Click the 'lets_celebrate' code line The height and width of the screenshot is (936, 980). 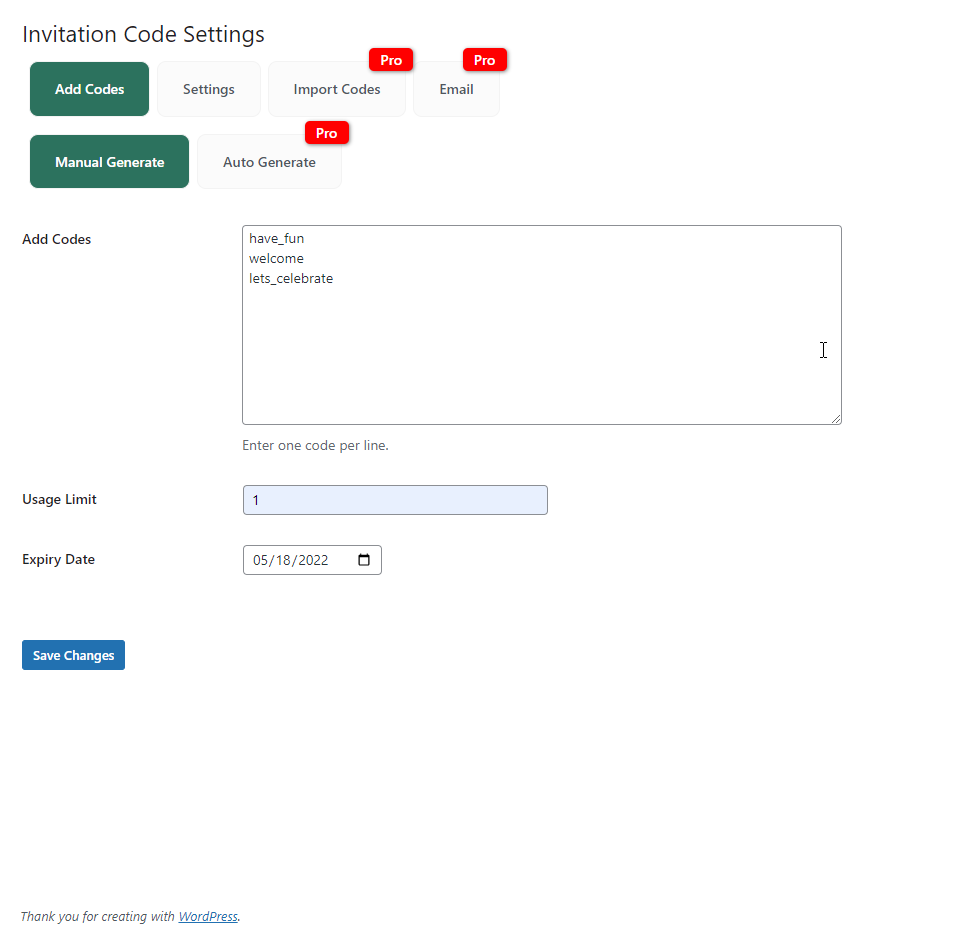[291, 278]
